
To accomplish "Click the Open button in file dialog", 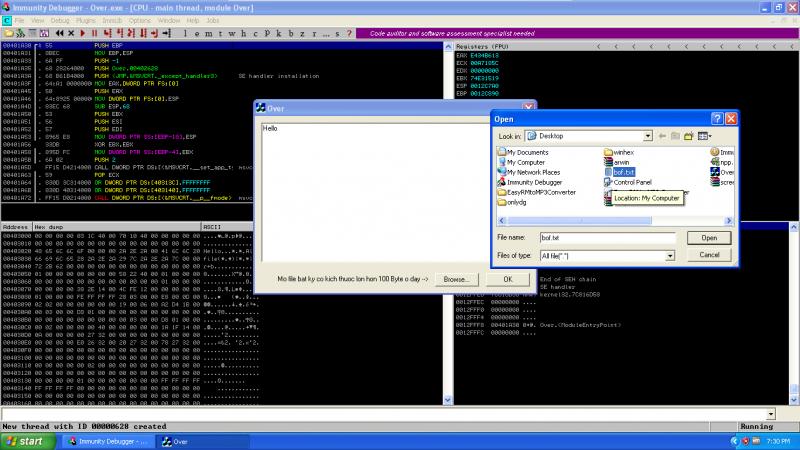I will point(709,238).
